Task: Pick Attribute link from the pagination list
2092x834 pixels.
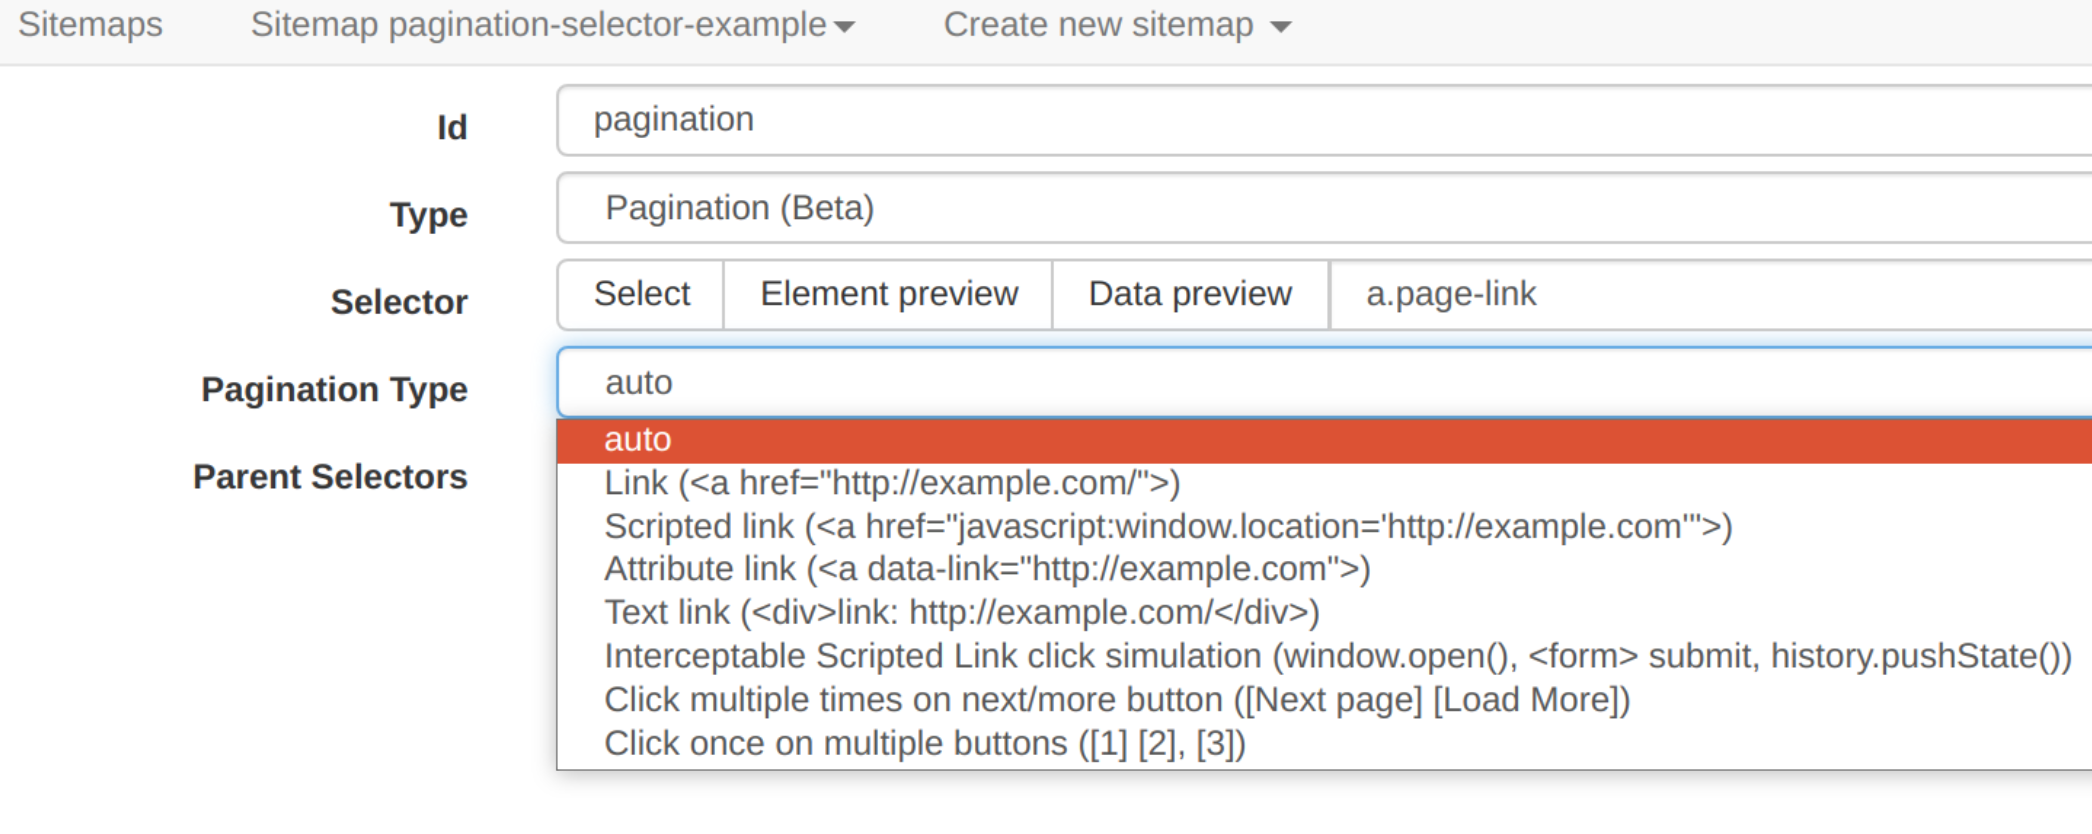Action: tap(985, 569)
